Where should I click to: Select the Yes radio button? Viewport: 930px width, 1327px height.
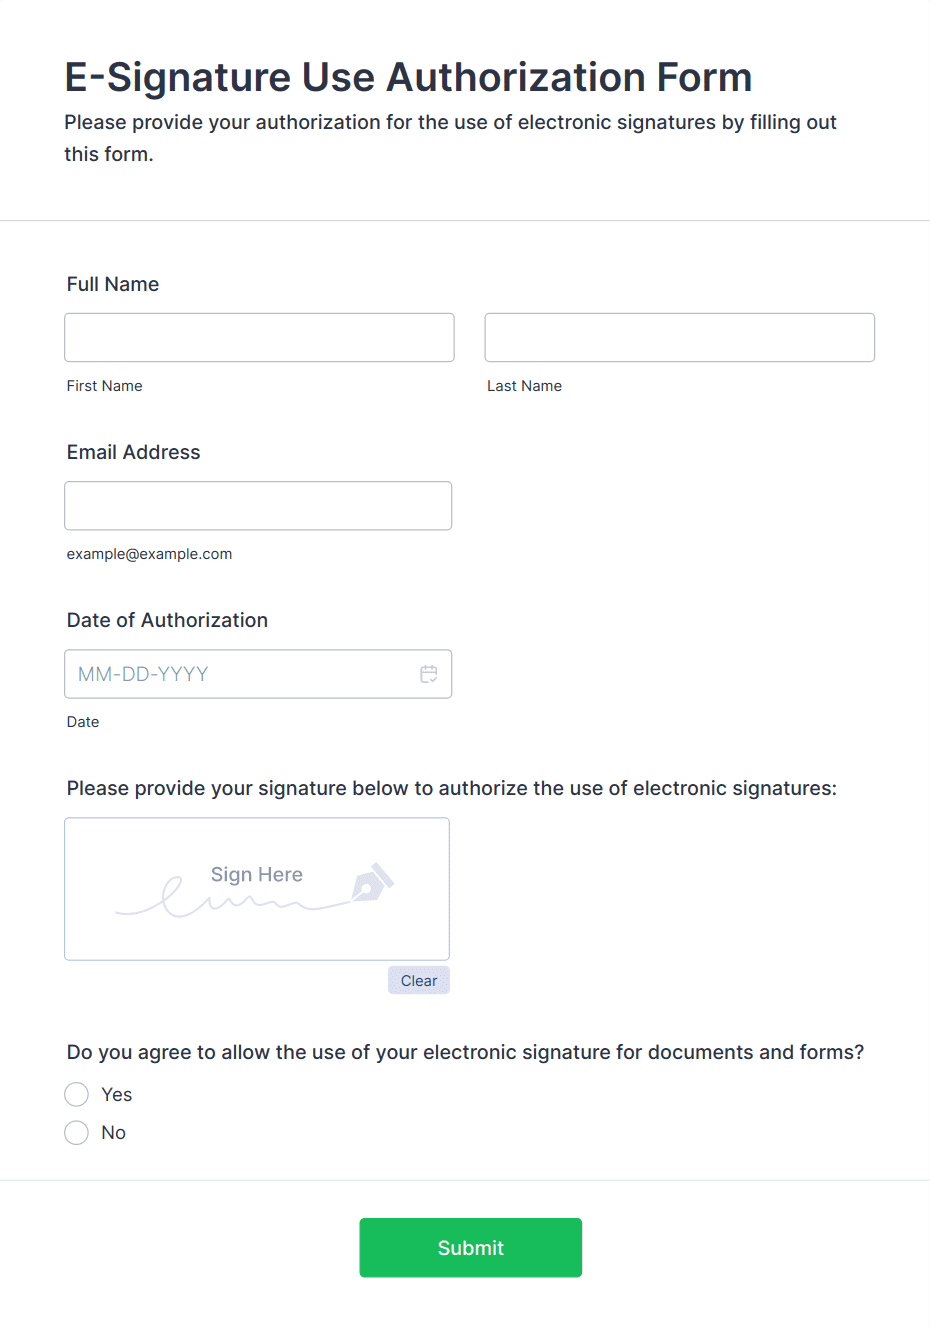point(77,1094)
